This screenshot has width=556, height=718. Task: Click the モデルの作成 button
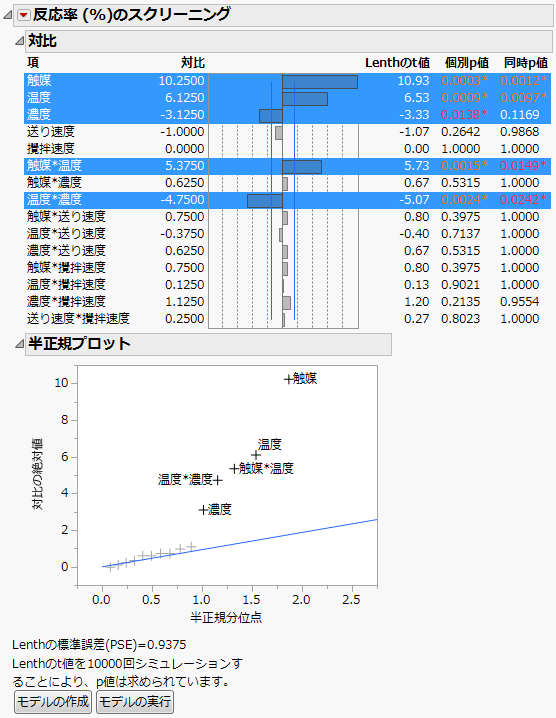(54, 702)
